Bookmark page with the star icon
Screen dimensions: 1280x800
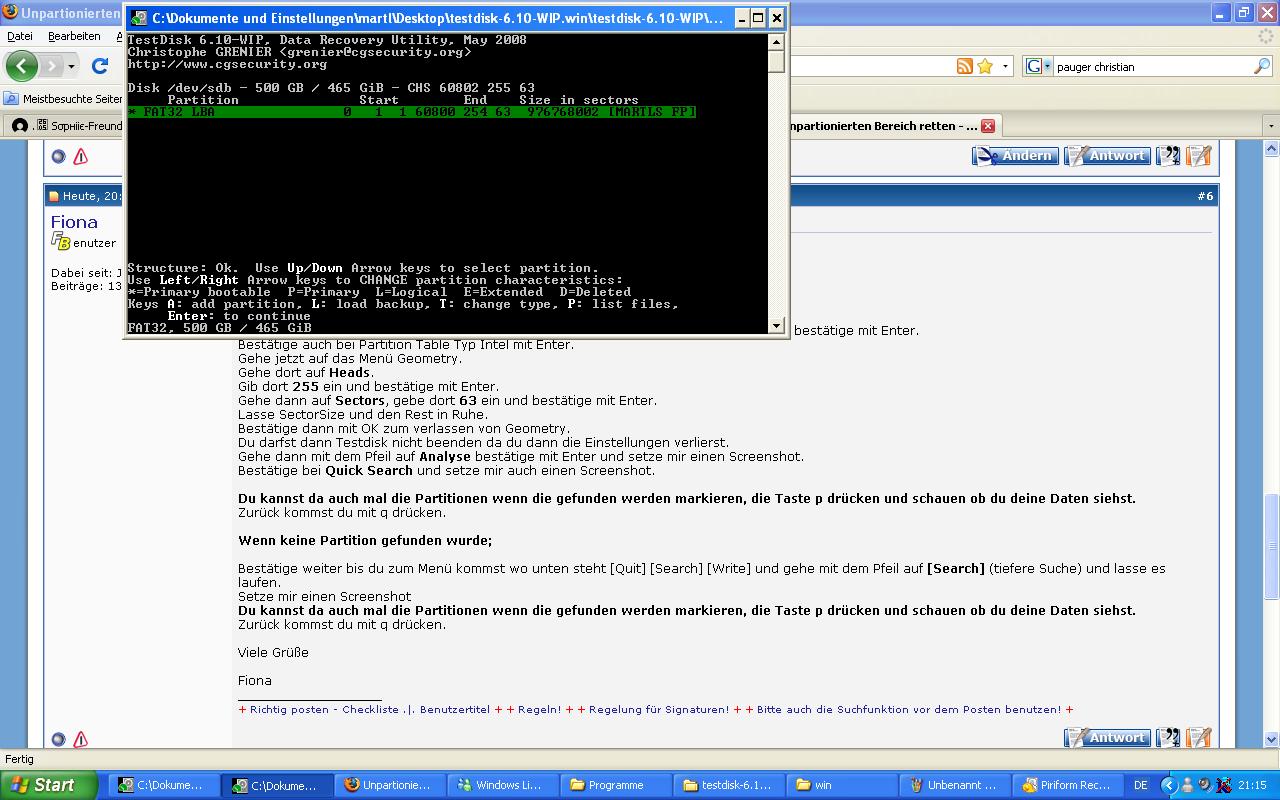(985, 66)
